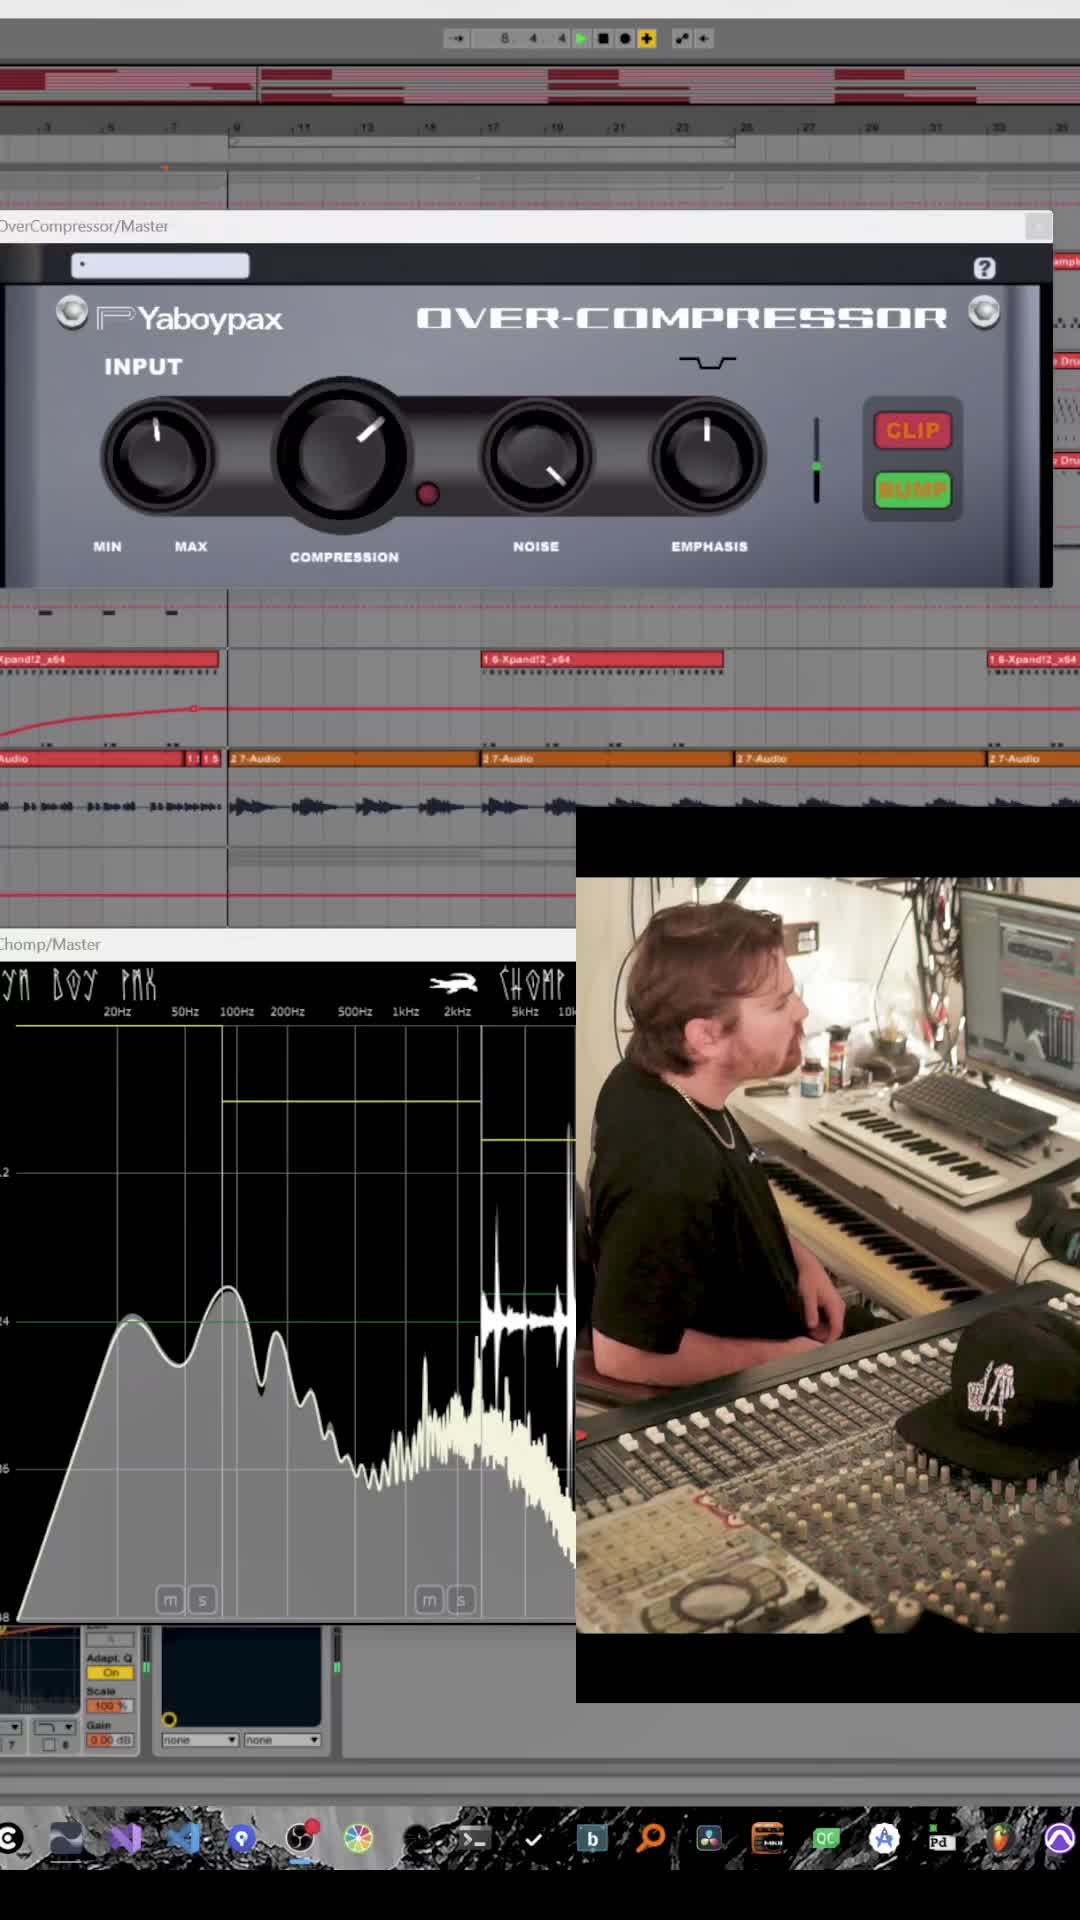Toggle the green BUMP button

point(913,490)
